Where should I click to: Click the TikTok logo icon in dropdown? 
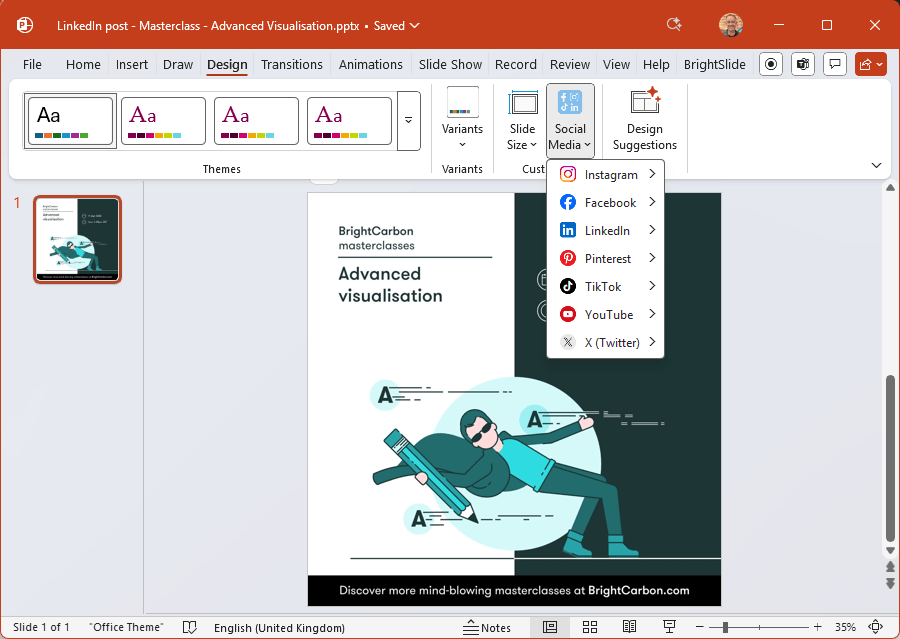click(x=568, y=286)
